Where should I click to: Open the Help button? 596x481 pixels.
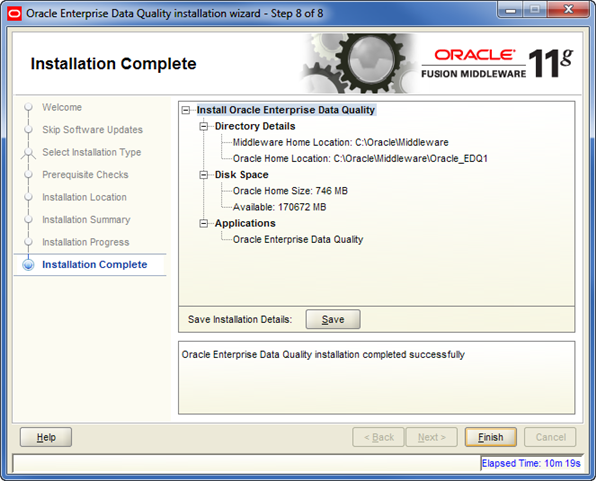coord(46,437)
